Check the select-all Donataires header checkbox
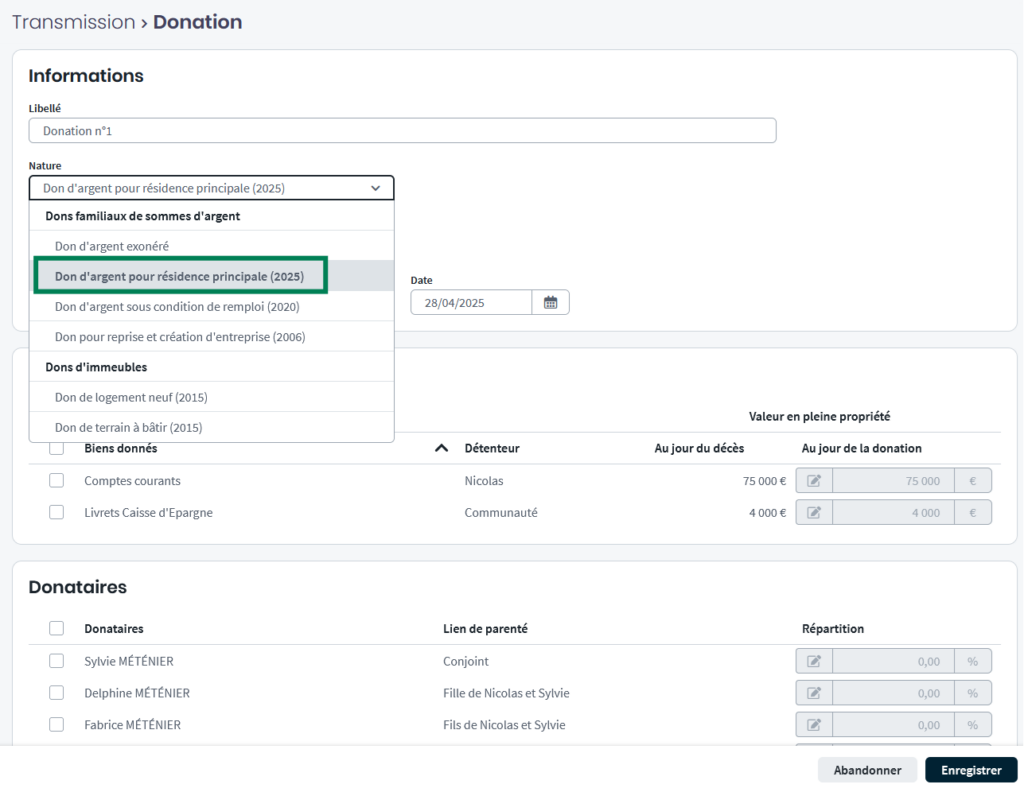Image resolution: width=1024 pixels, height=792 pixels. [57, 628]
